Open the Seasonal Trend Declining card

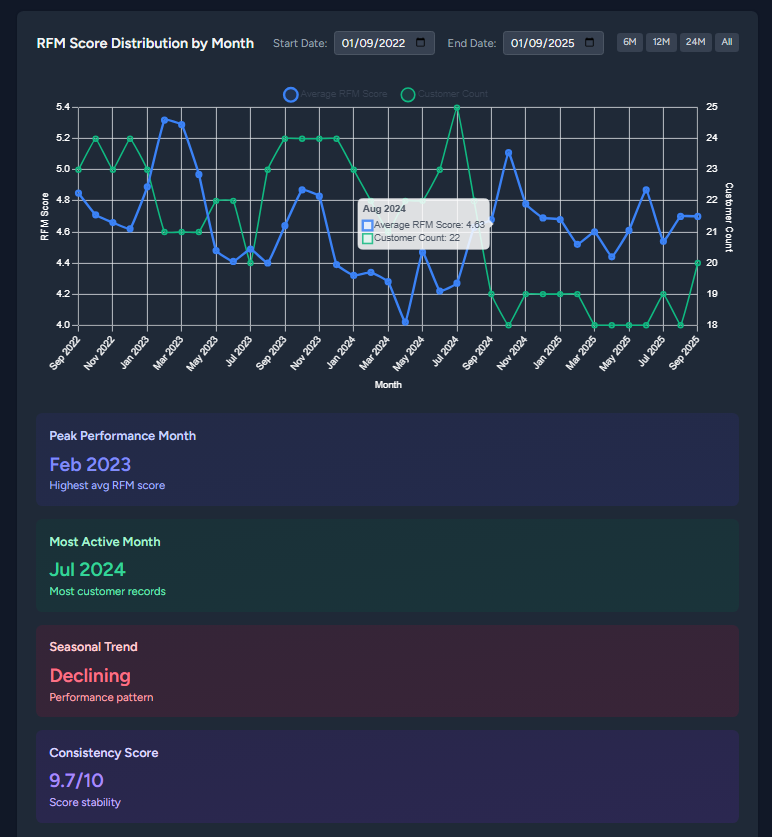(x=387, y=671)
